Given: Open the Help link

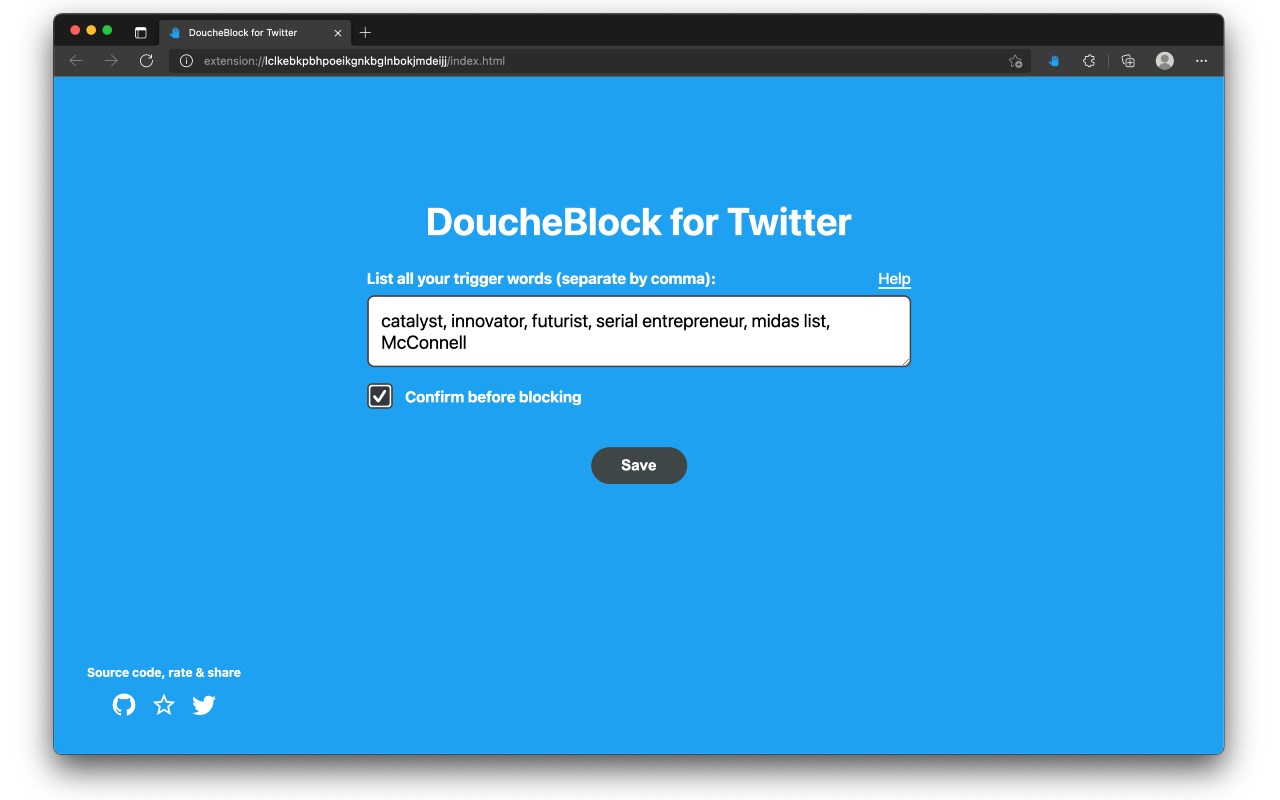Looking at the screenshot, I should [x=894, y=279].
